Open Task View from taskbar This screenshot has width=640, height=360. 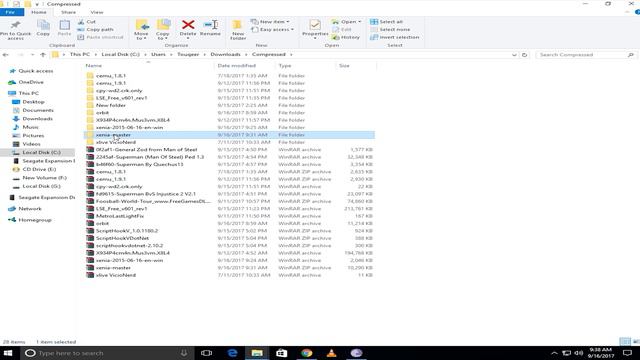207,353
